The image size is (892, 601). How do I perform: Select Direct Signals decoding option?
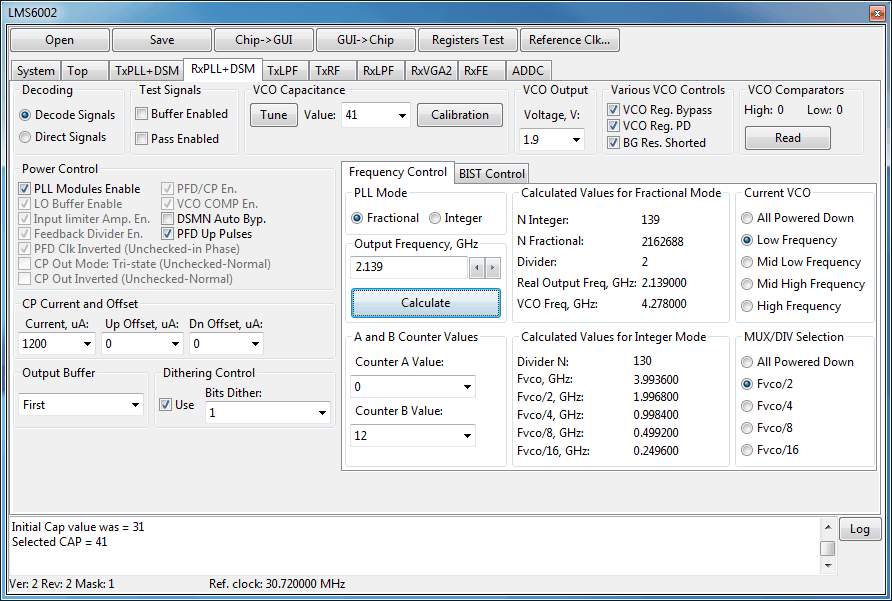(x=26, y=137)
